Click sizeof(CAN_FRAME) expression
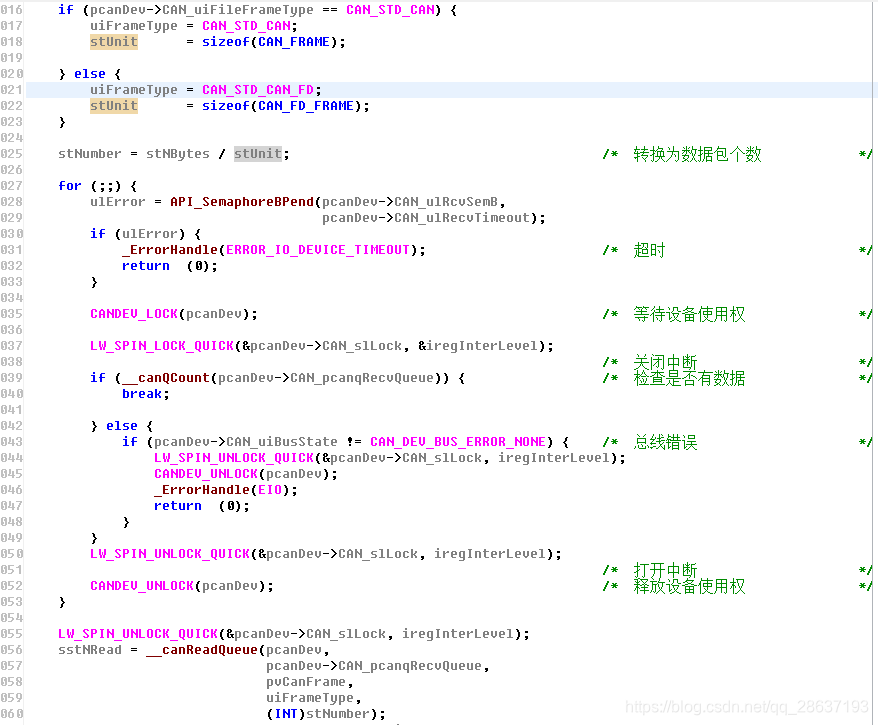 (x=269, y=42)
